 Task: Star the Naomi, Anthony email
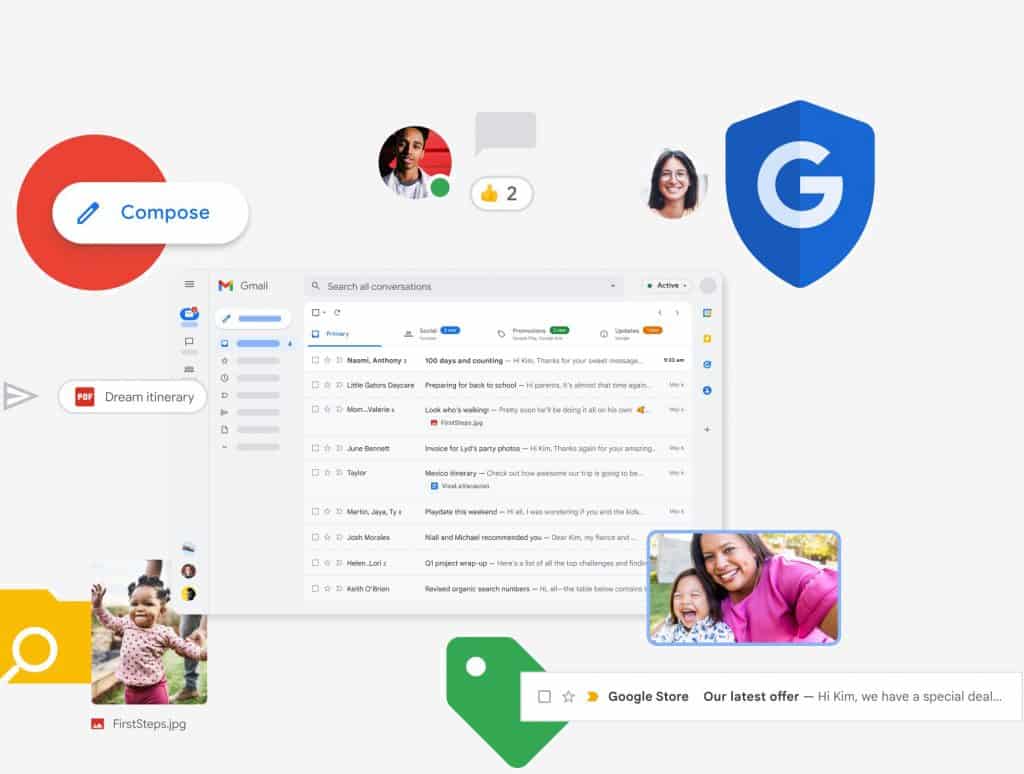[x=327, y=360]
